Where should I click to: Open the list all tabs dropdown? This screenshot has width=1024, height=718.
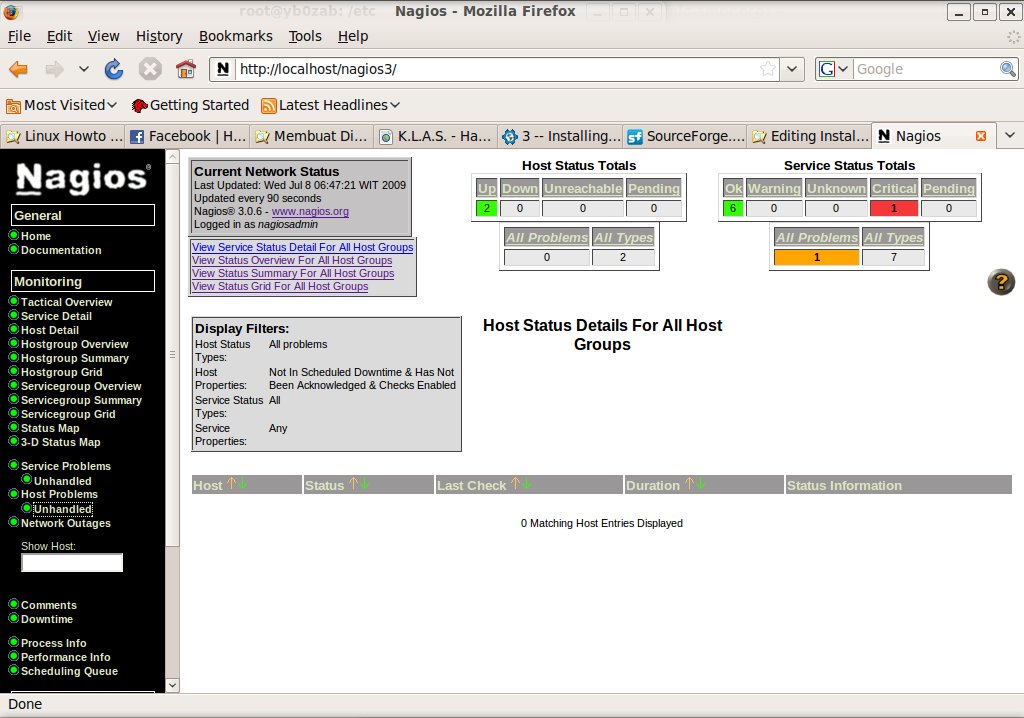[1010, 135]
